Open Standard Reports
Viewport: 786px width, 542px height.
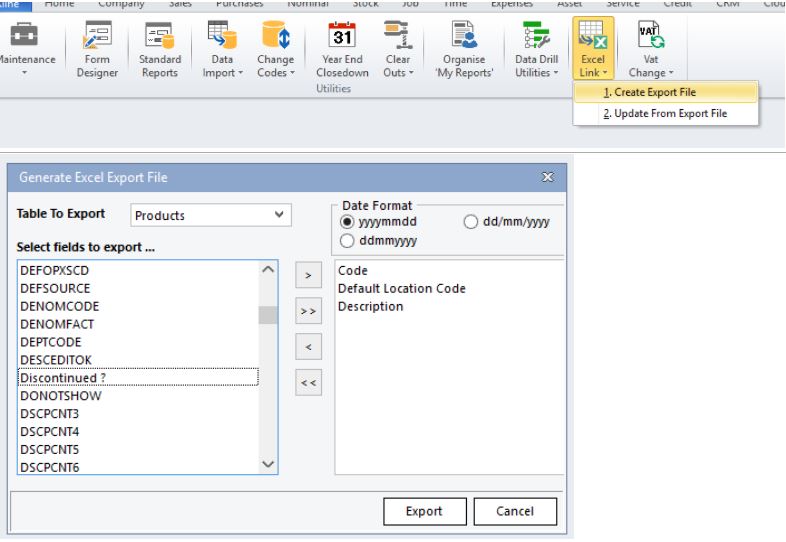(x=160, y=49)
